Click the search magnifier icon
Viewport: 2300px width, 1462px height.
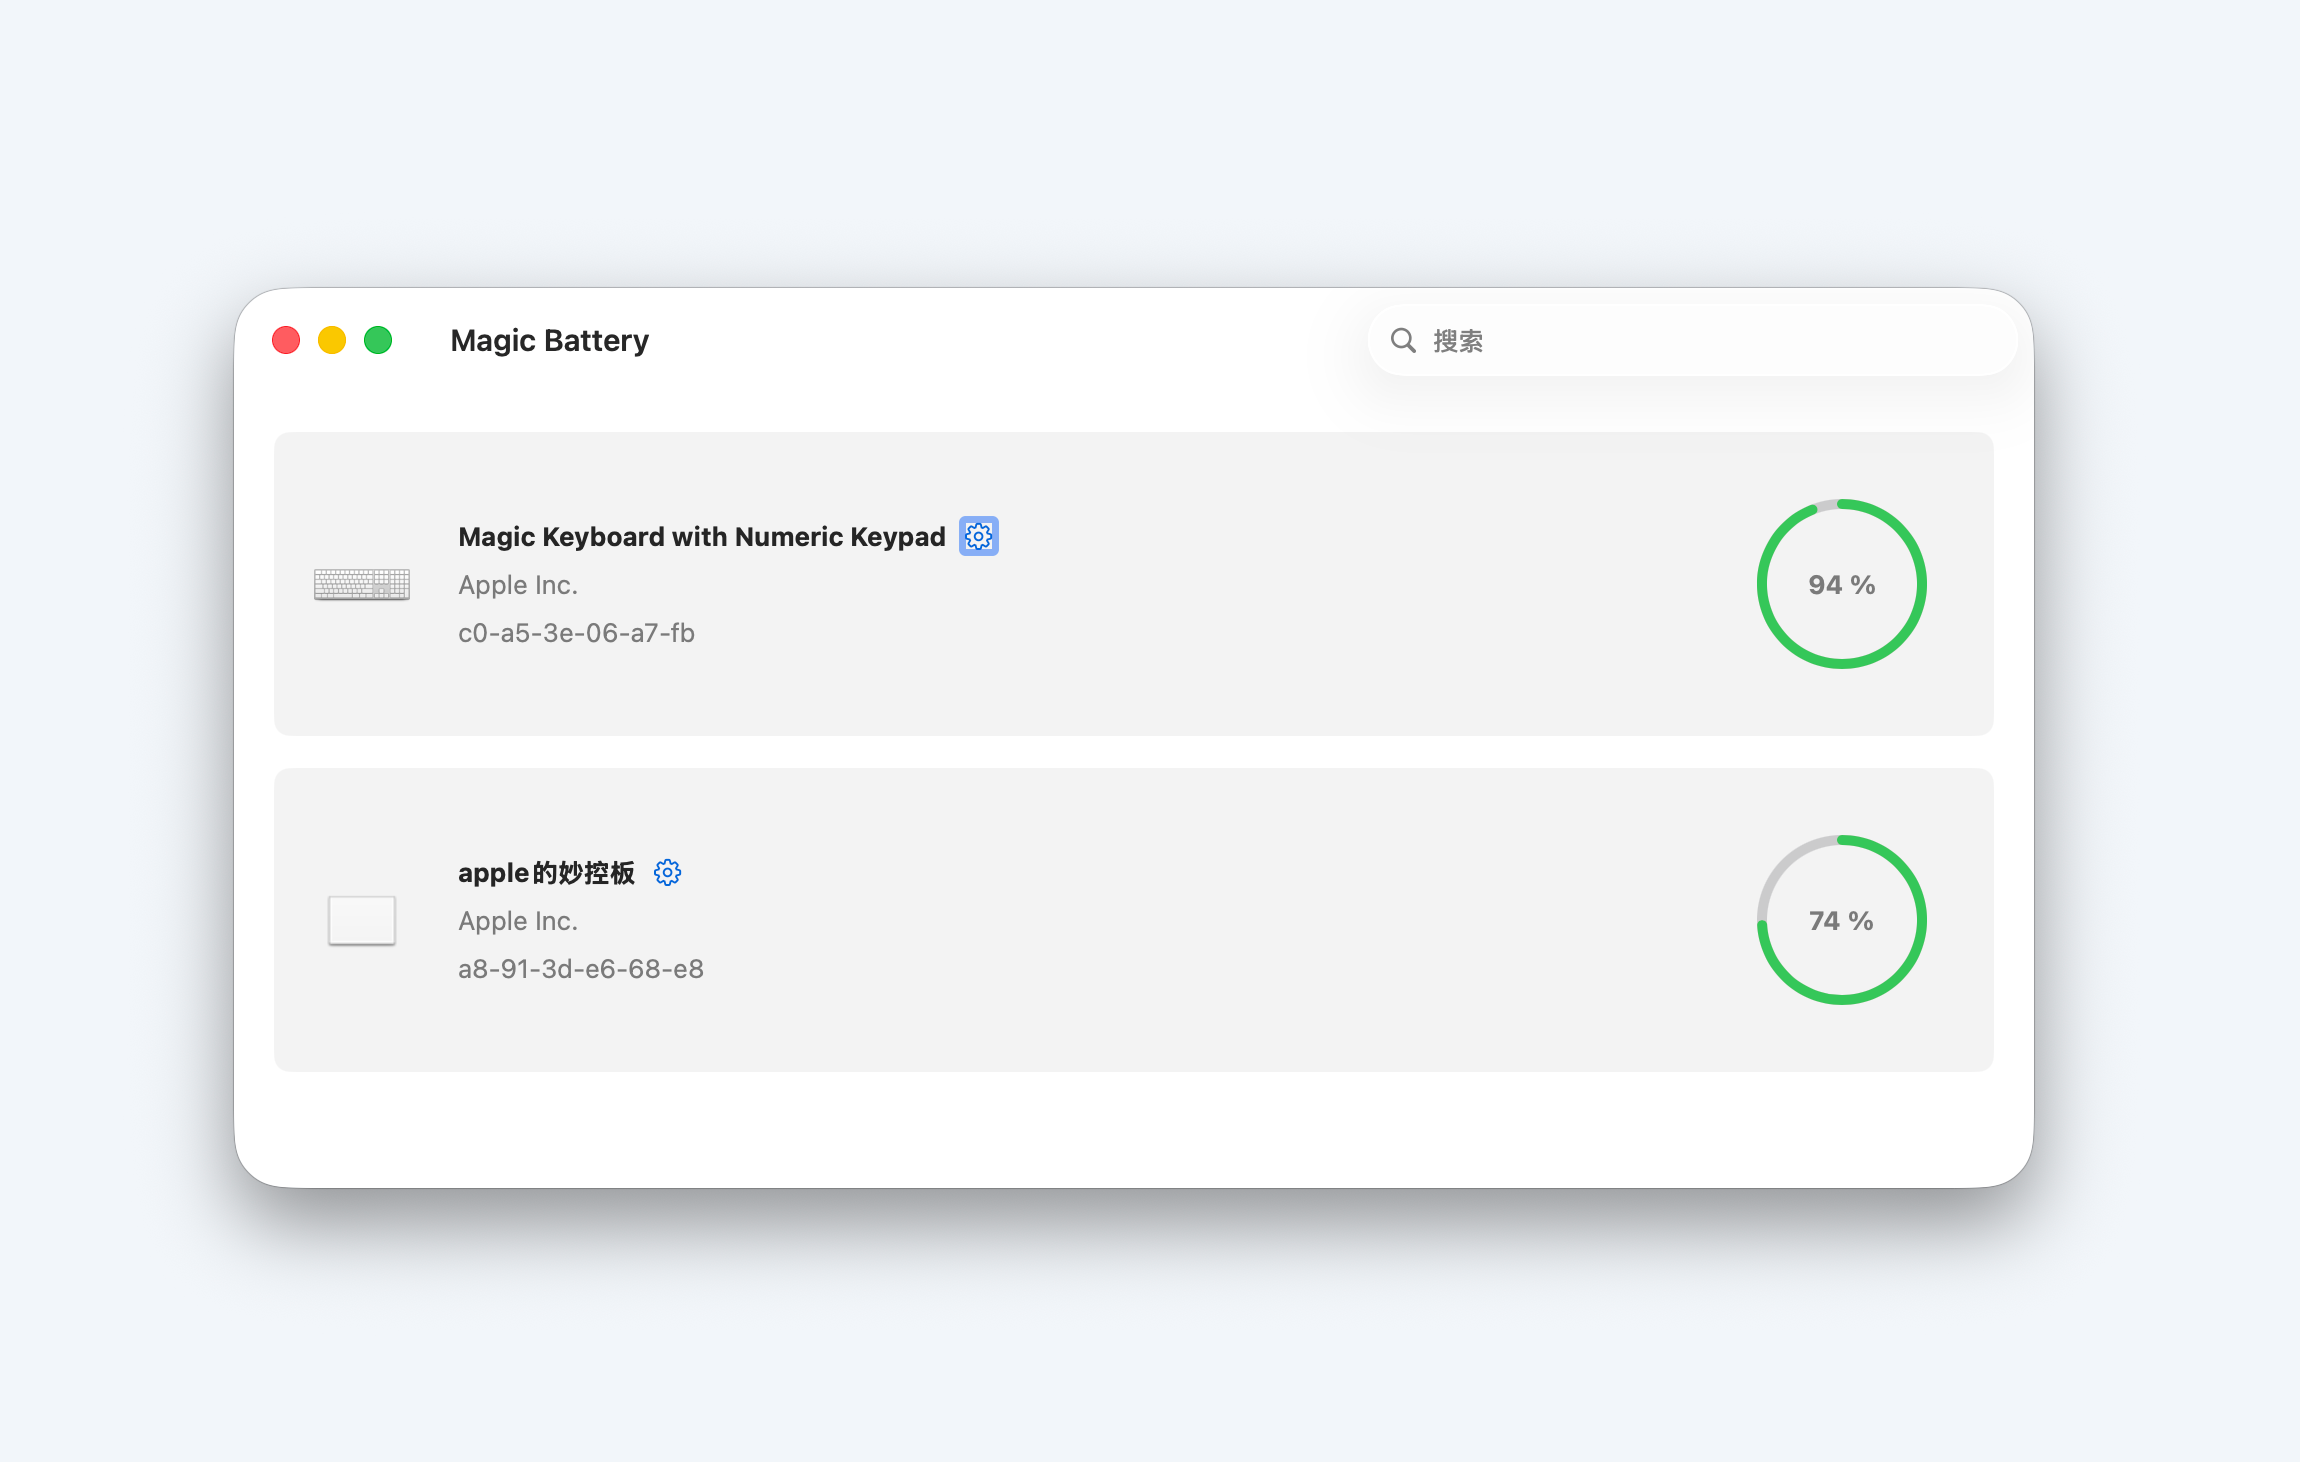tap(1403, 341)
